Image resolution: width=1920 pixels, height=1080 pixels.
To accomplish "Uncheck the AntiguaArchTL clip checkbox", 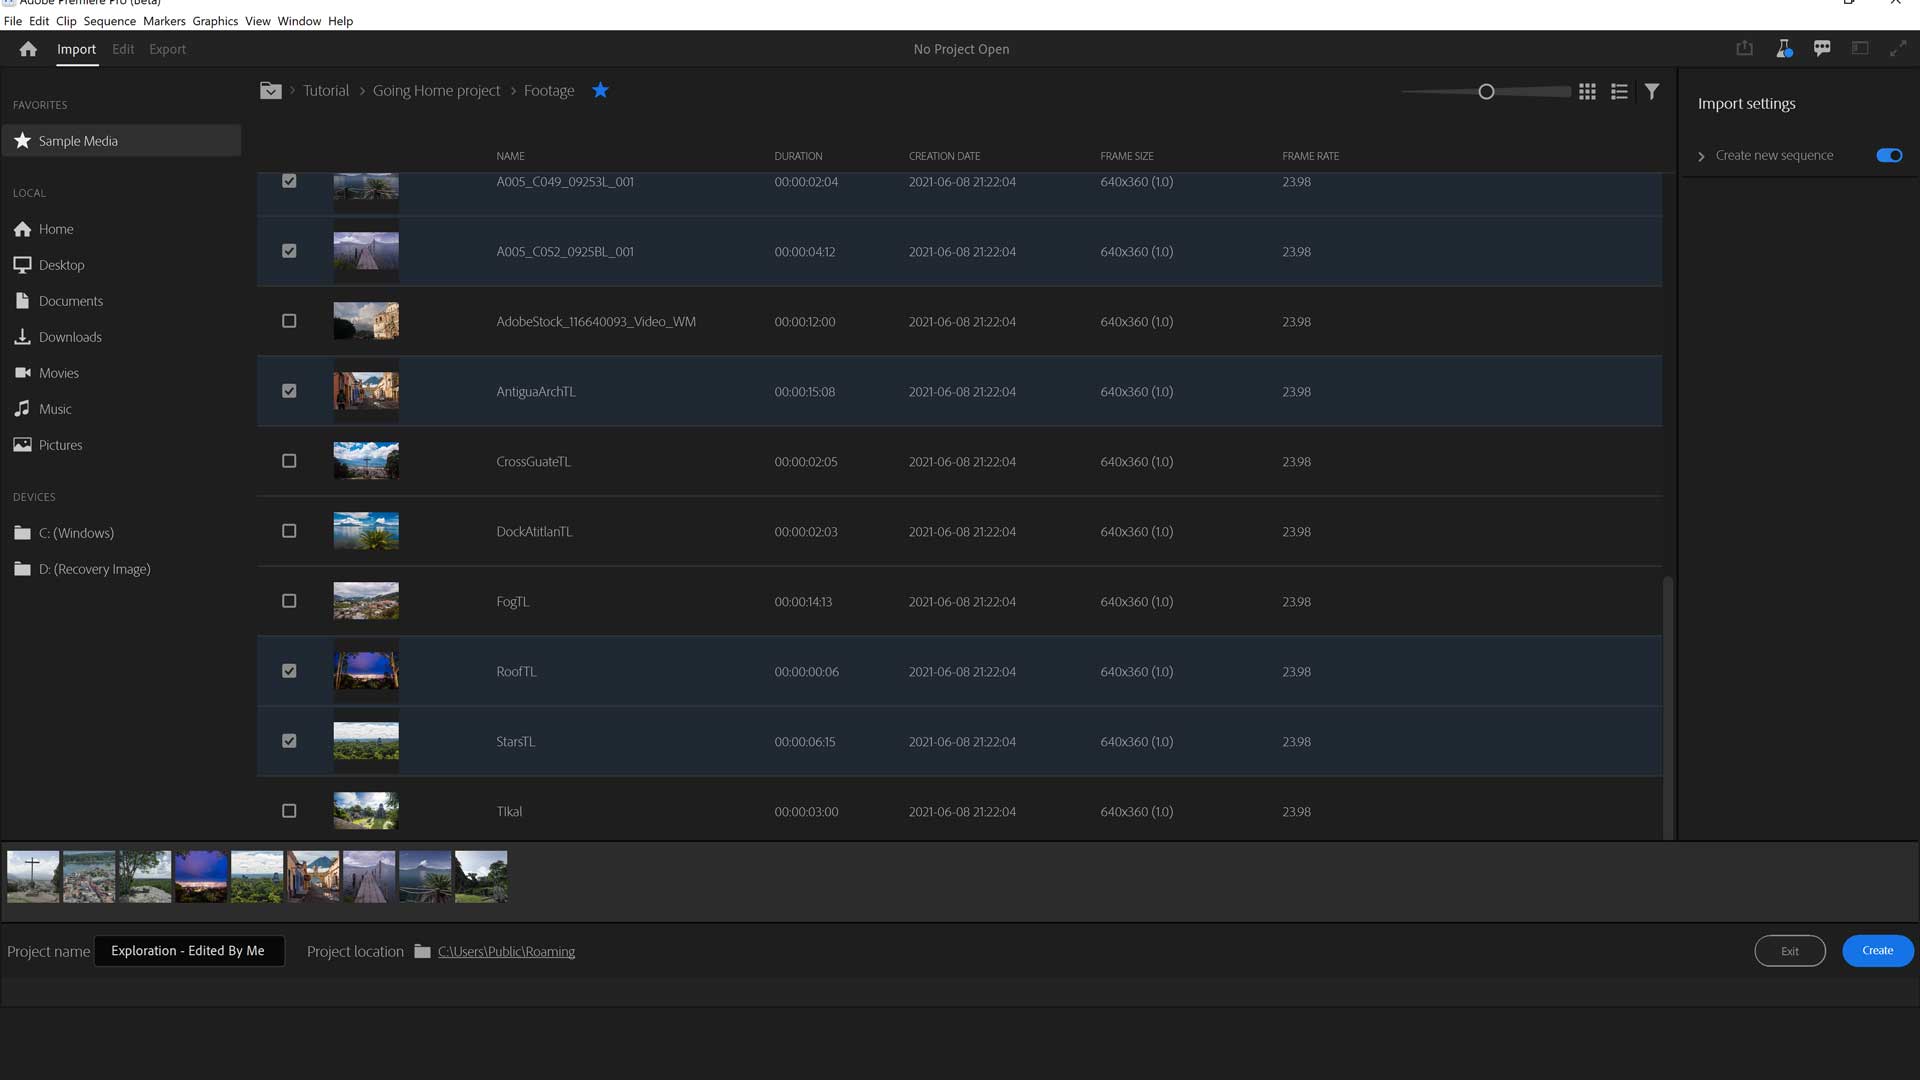I will point(289,391).
